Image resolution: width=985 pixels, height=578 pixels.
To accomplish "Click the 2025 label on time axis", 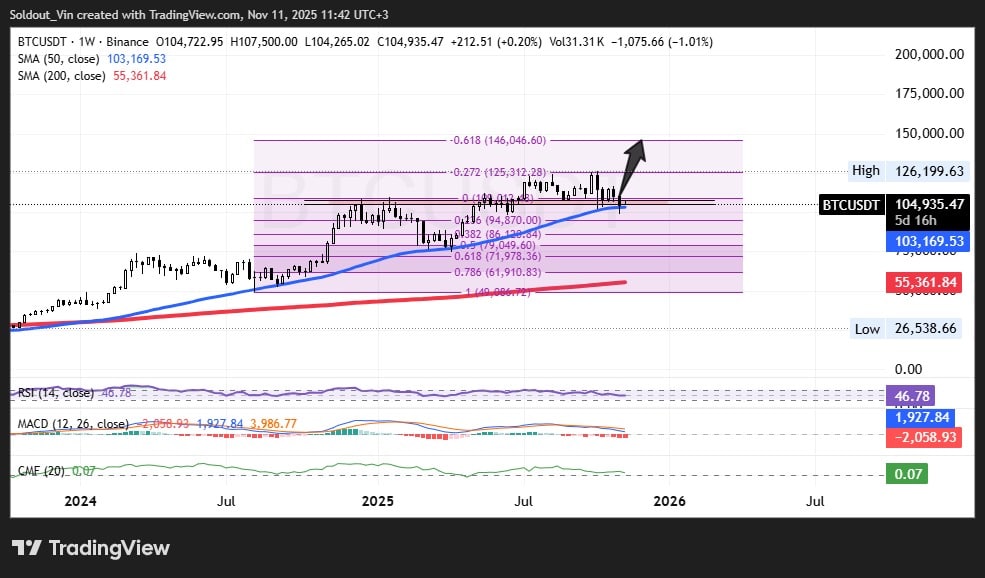I will click(379, 501).
